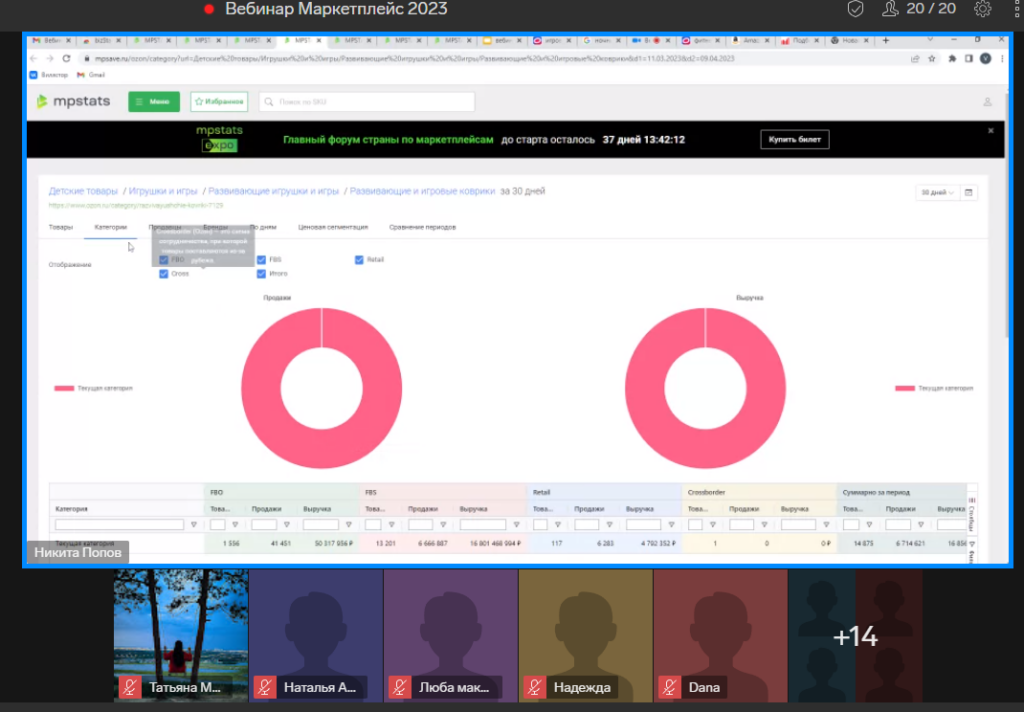Open Игрушки и игры breadcrumb link
Screen dimensions: 1024x712
pos(163,191)
